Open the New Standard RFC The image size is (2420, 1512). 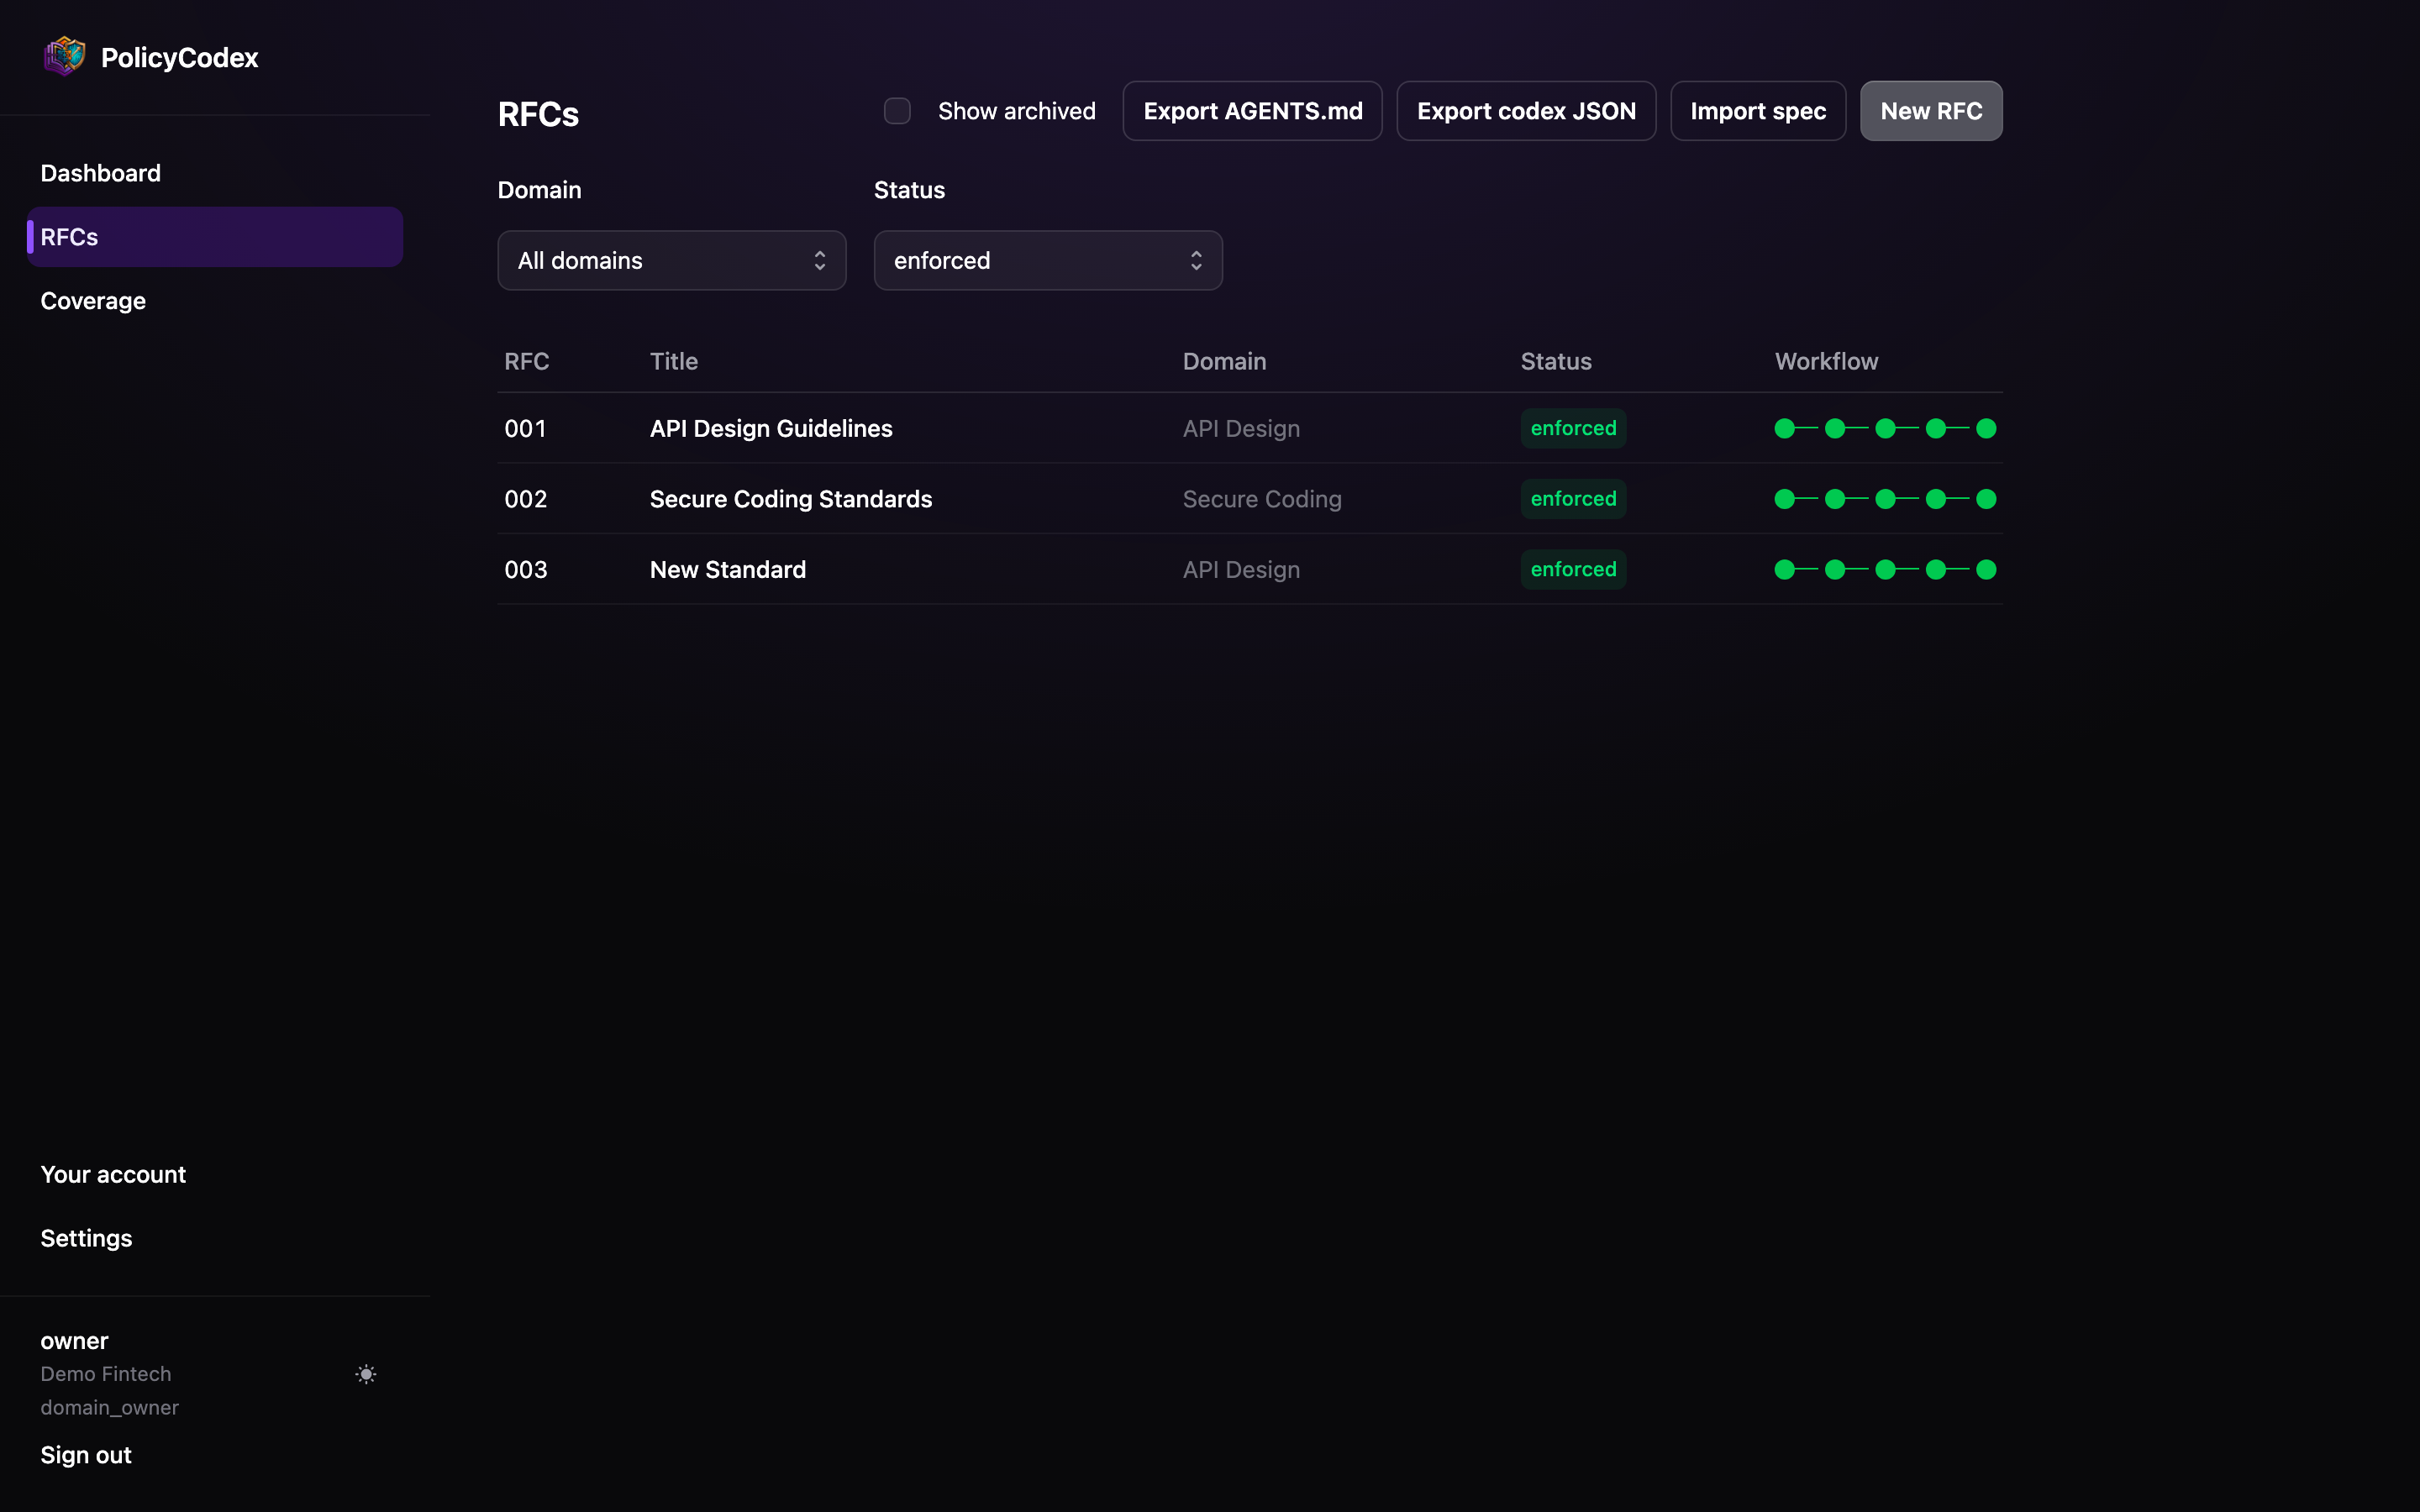(x=728, y=569)
